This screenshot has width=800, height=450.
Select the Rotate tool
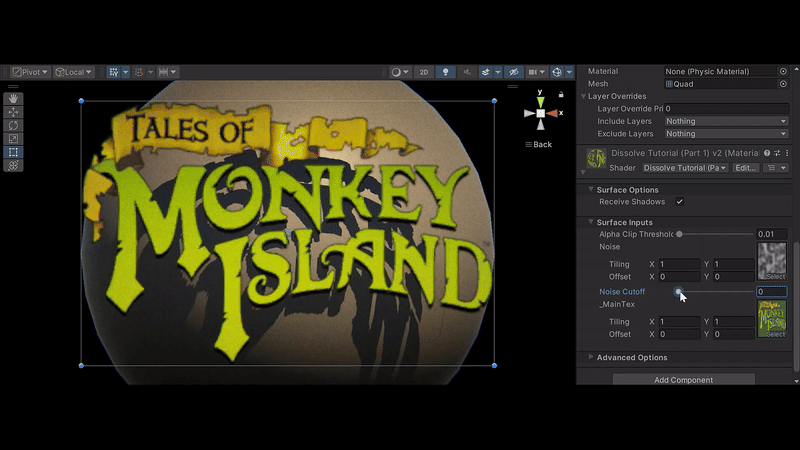coord(13,126)
